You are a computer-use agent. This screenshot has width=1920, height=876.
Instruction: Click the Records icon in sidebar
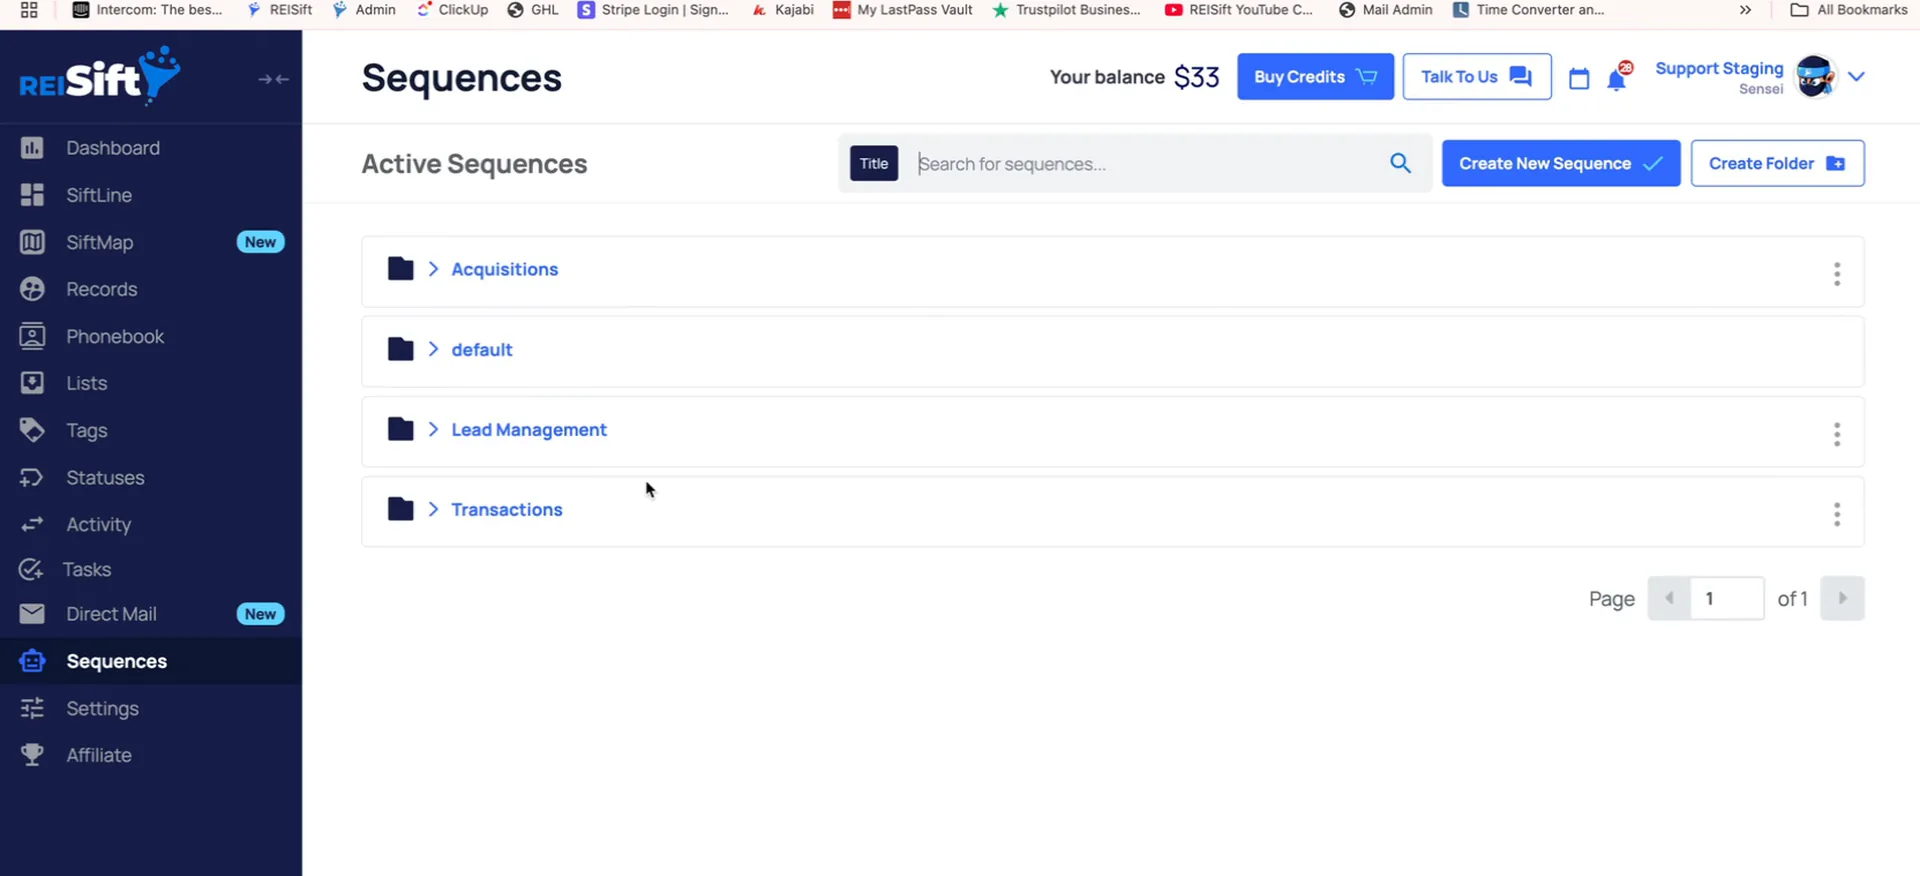pyautogui.click(x=32, y=289)
